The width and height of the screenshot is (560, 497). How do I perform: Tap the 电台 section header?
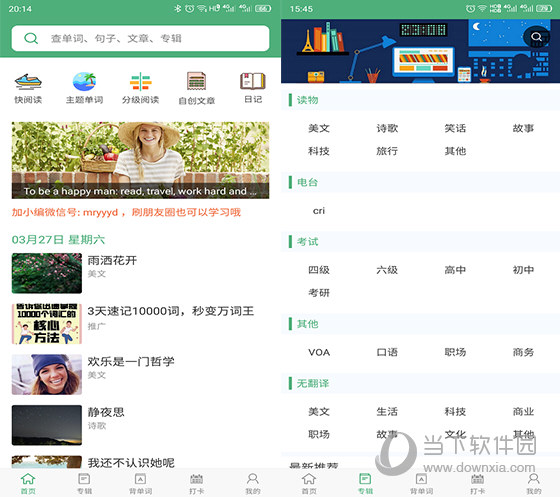pyautogui.click(x=420, y=182)
